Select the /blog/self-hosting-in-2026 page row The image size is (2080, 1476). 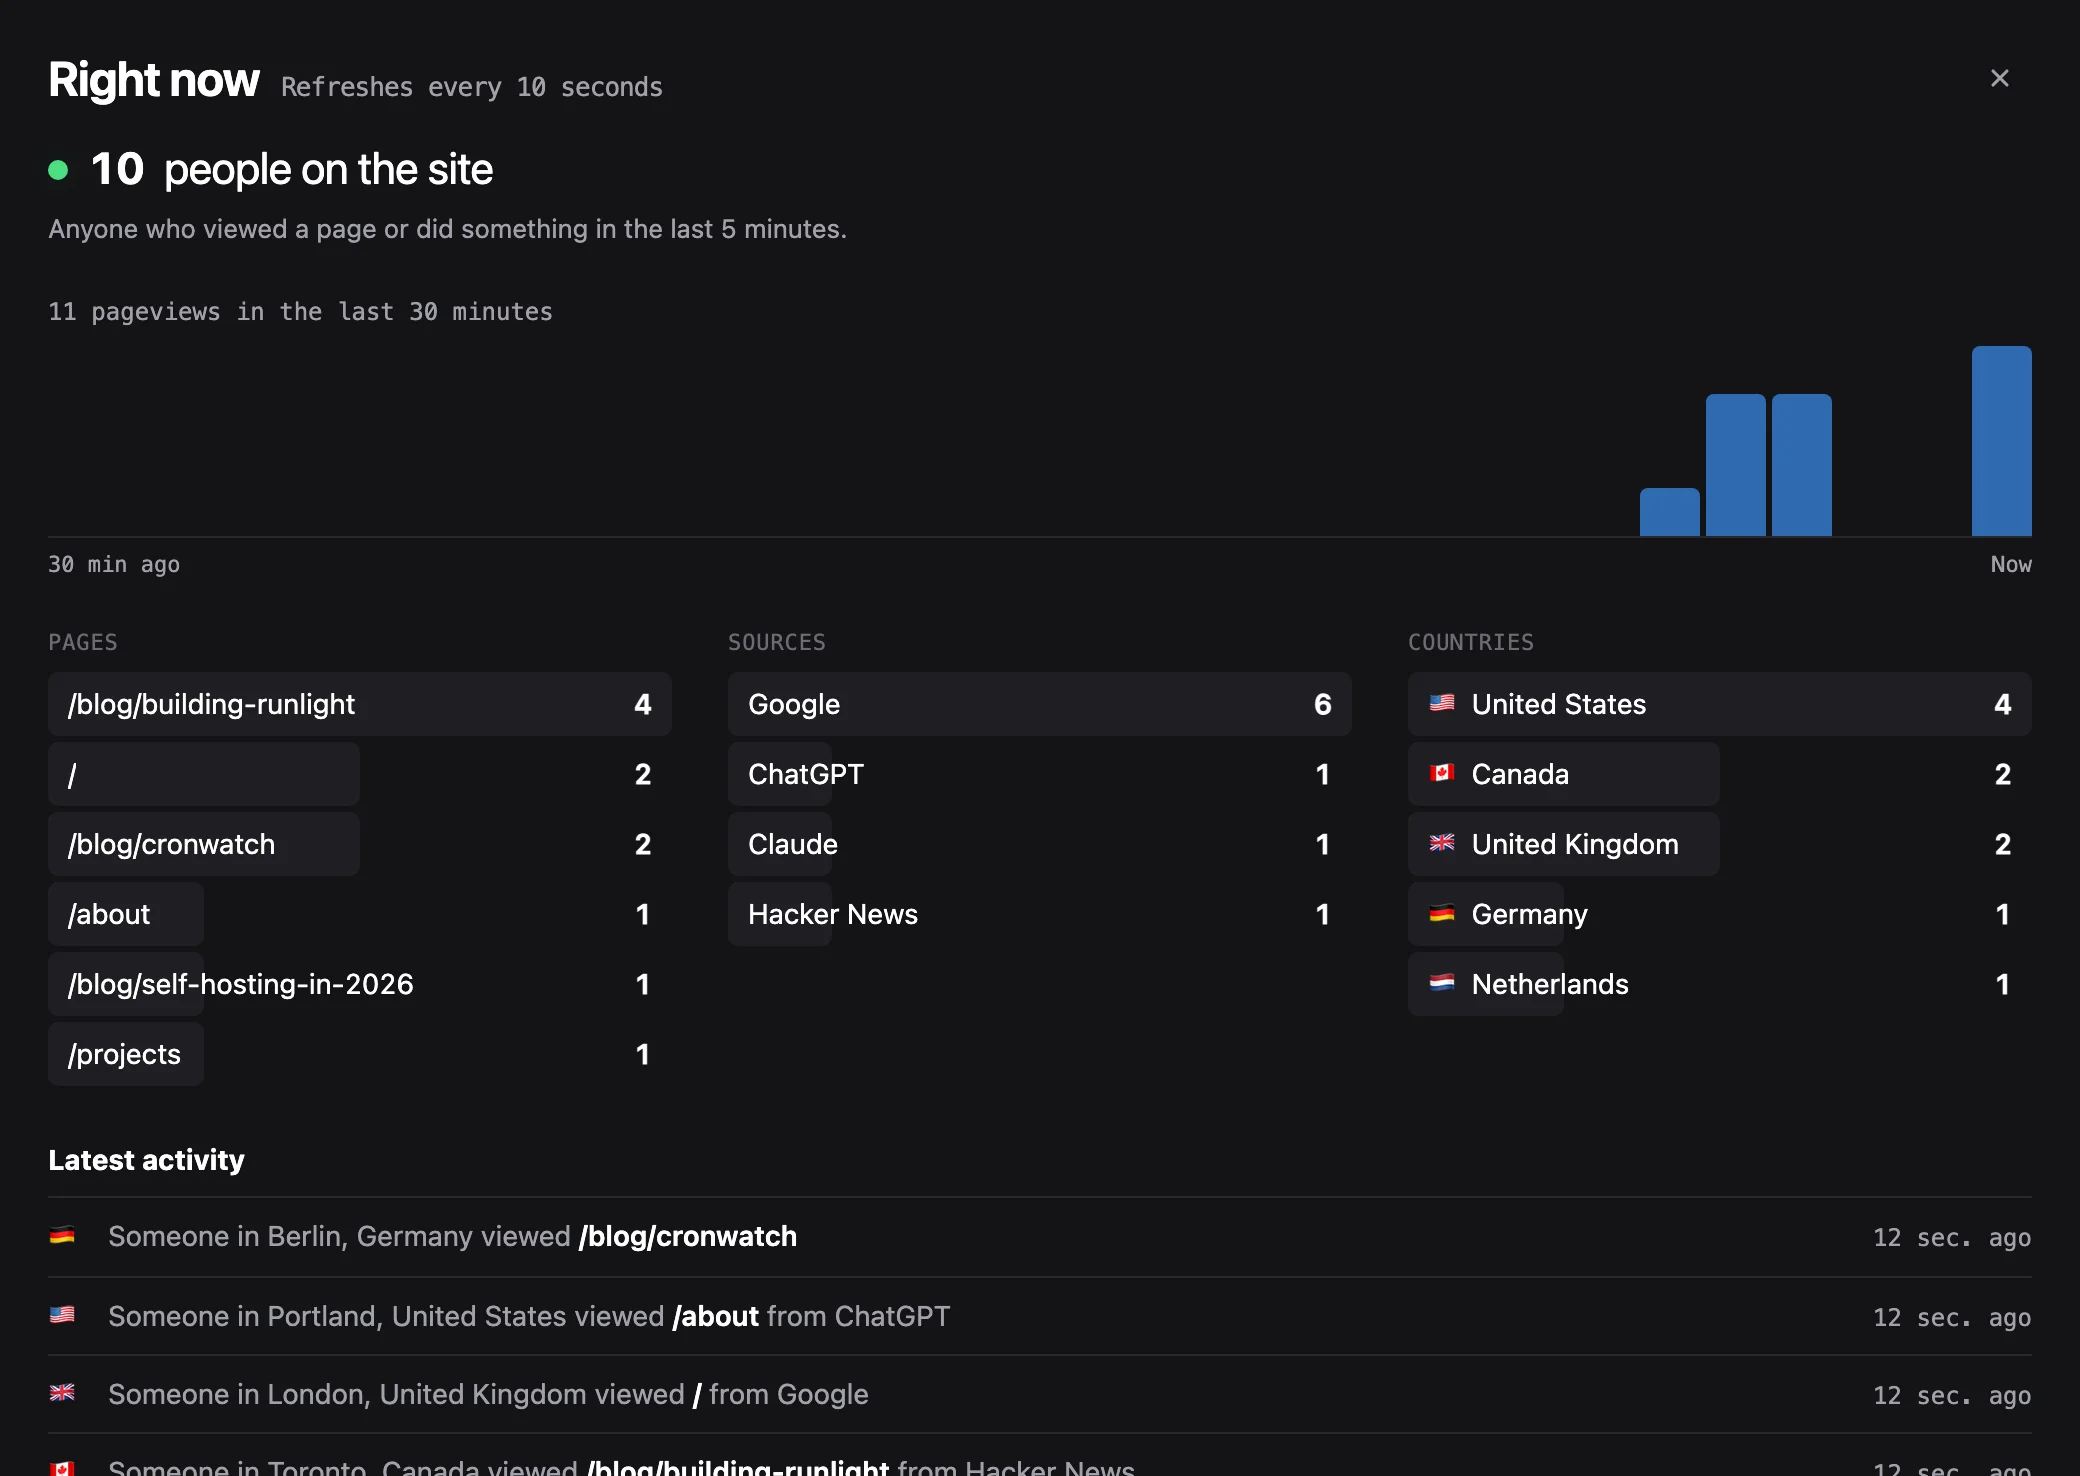(360, 984)
